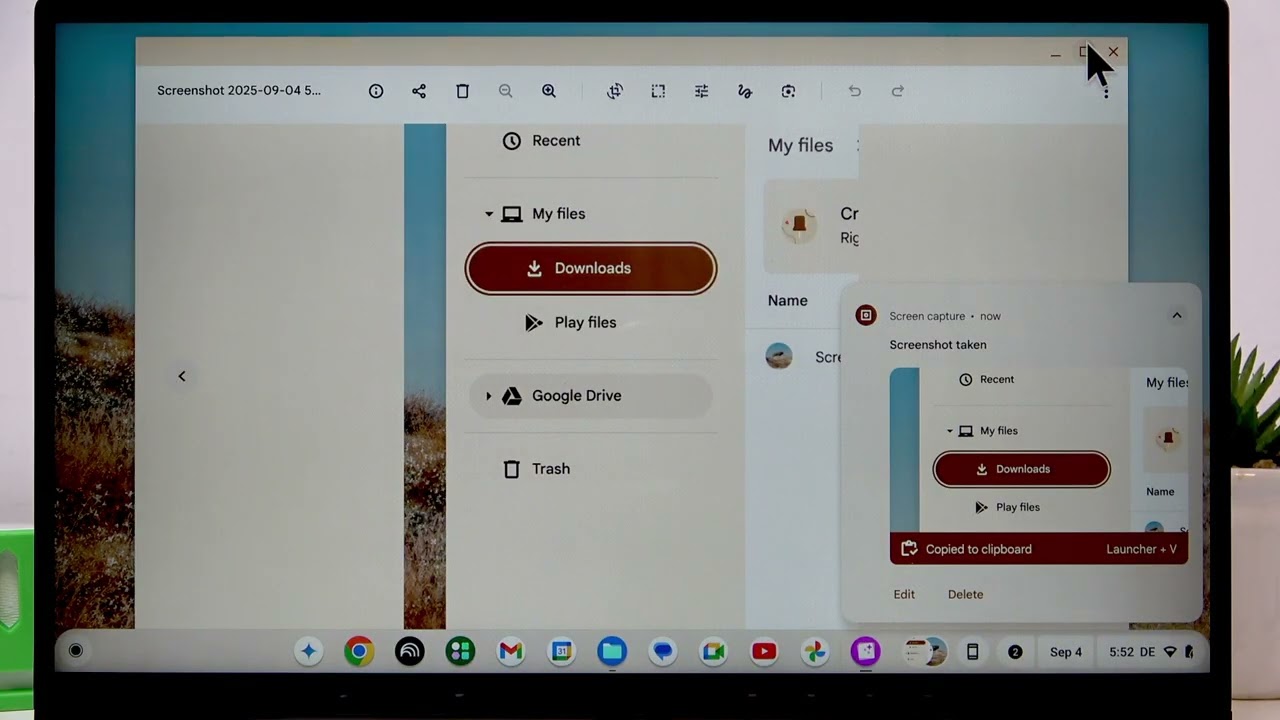Open Google Photos from the shelf
Screen dimensions: 1280x720
[815, 652]
